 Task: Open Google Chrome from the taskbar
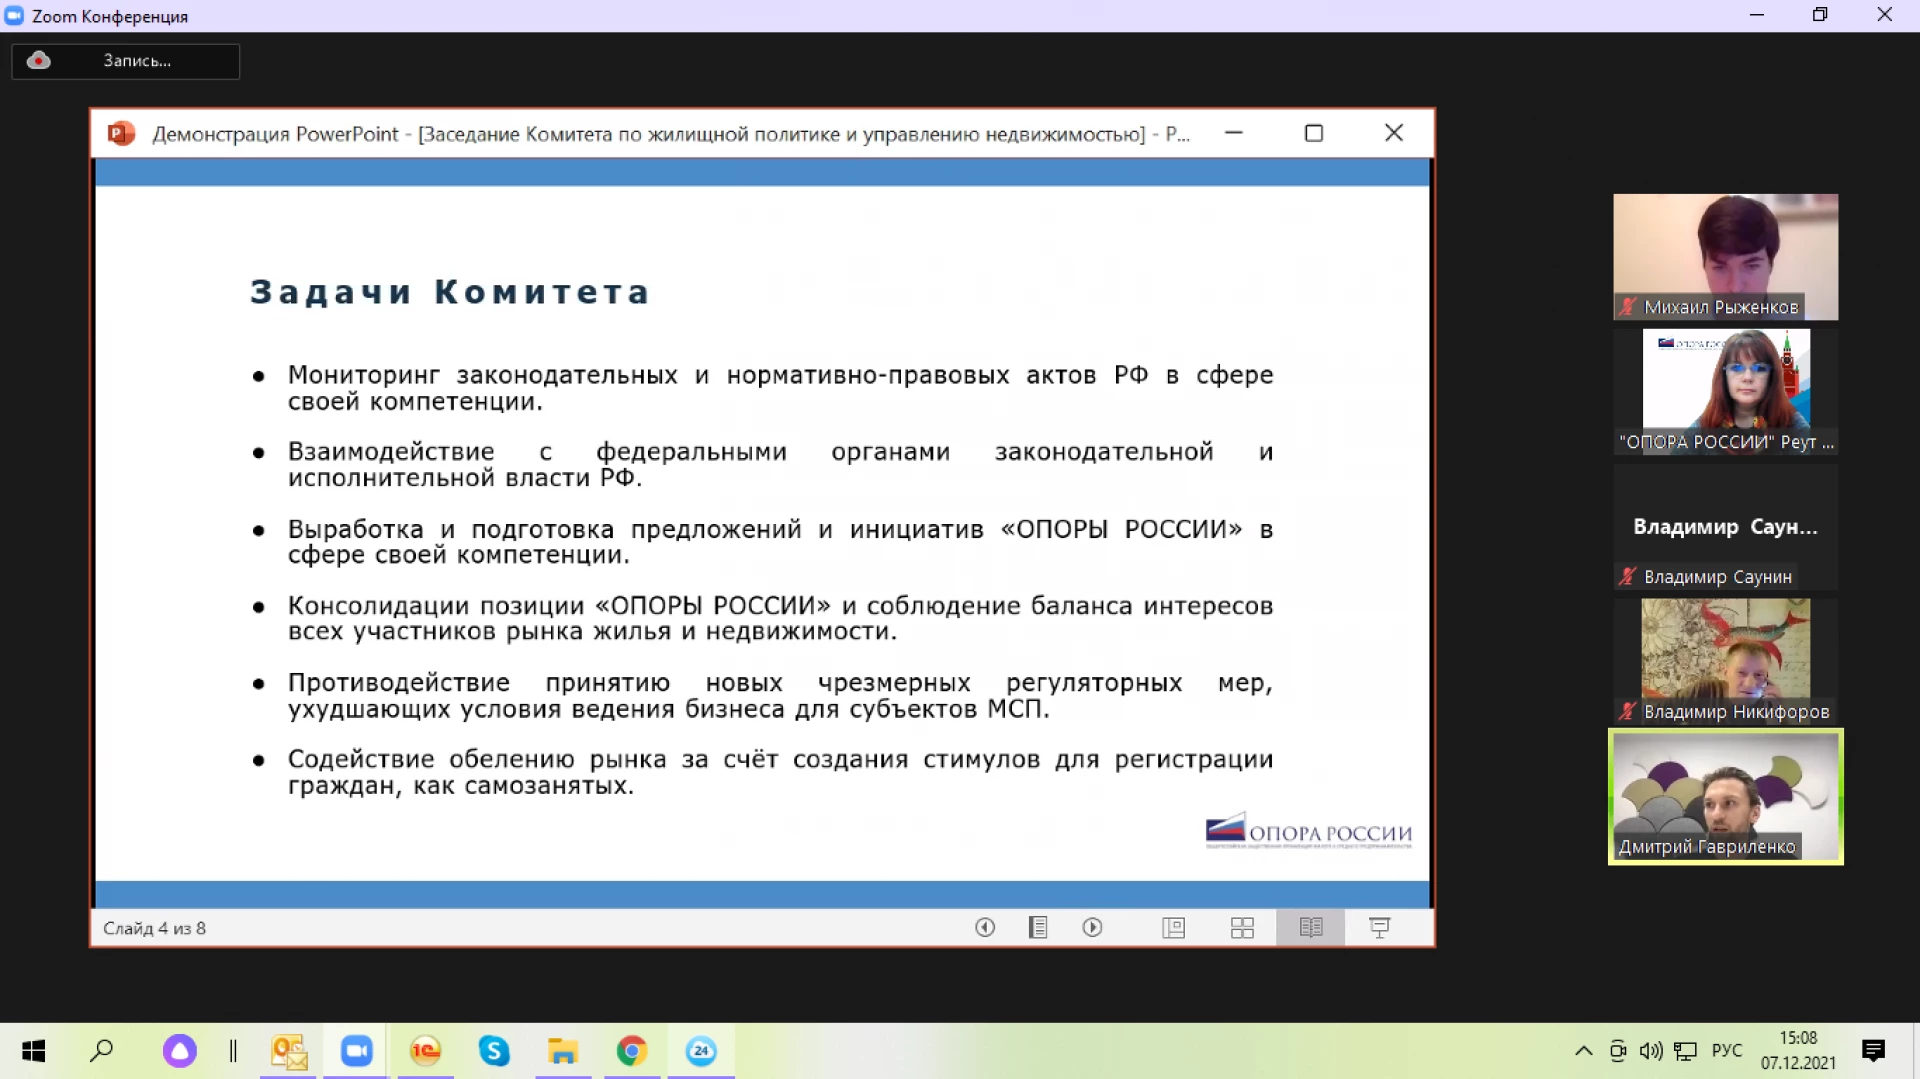tap(632, 1051)
